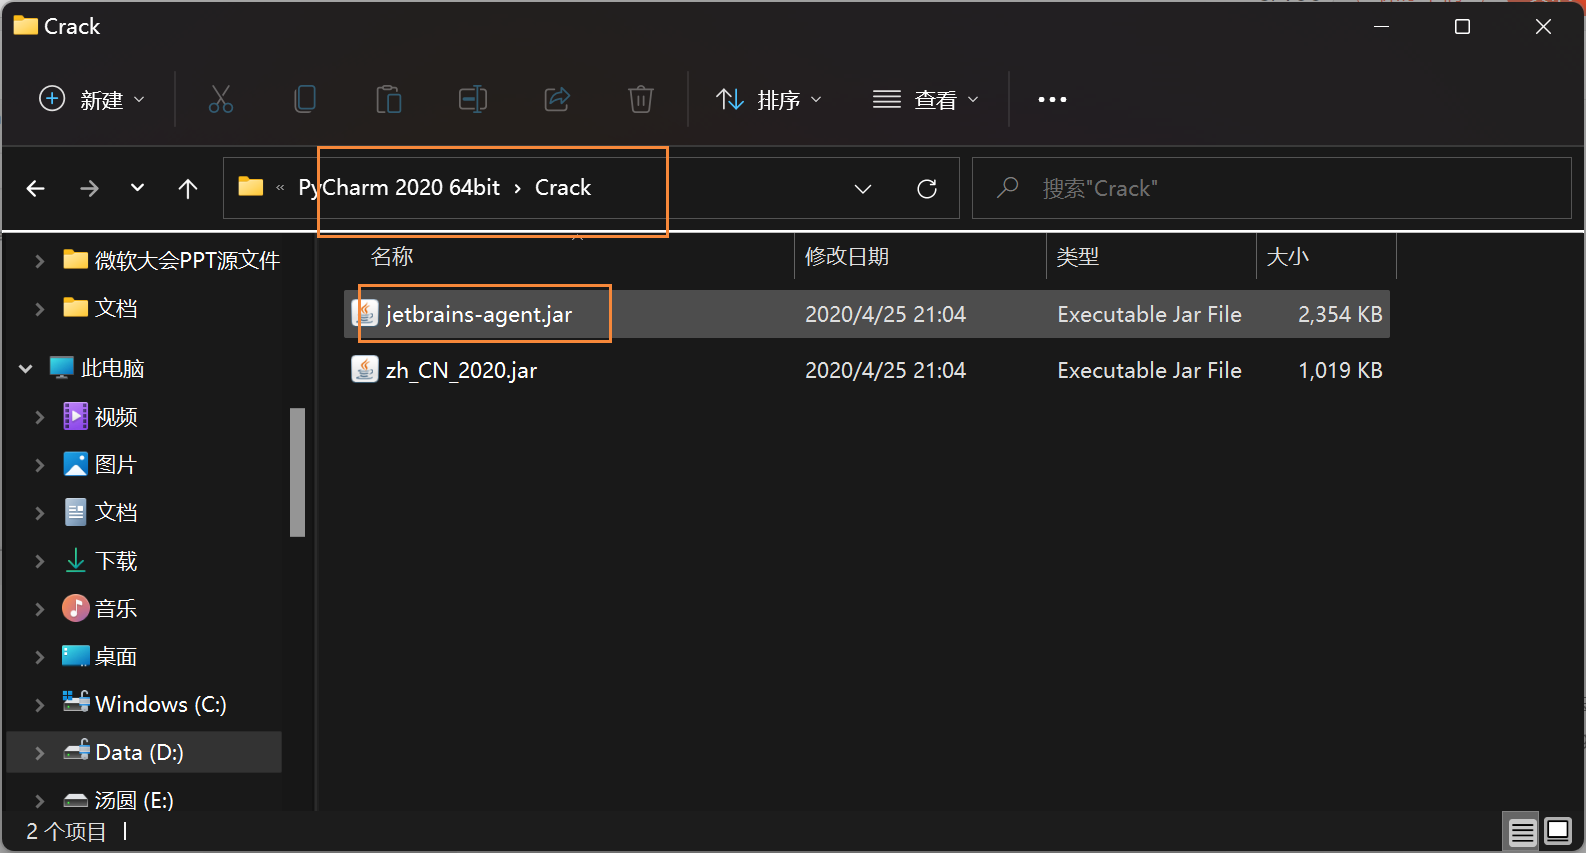The height and width of the screenshot is (853, 1586).
Task: Click the Rename icon
Action: pos(473,99)
